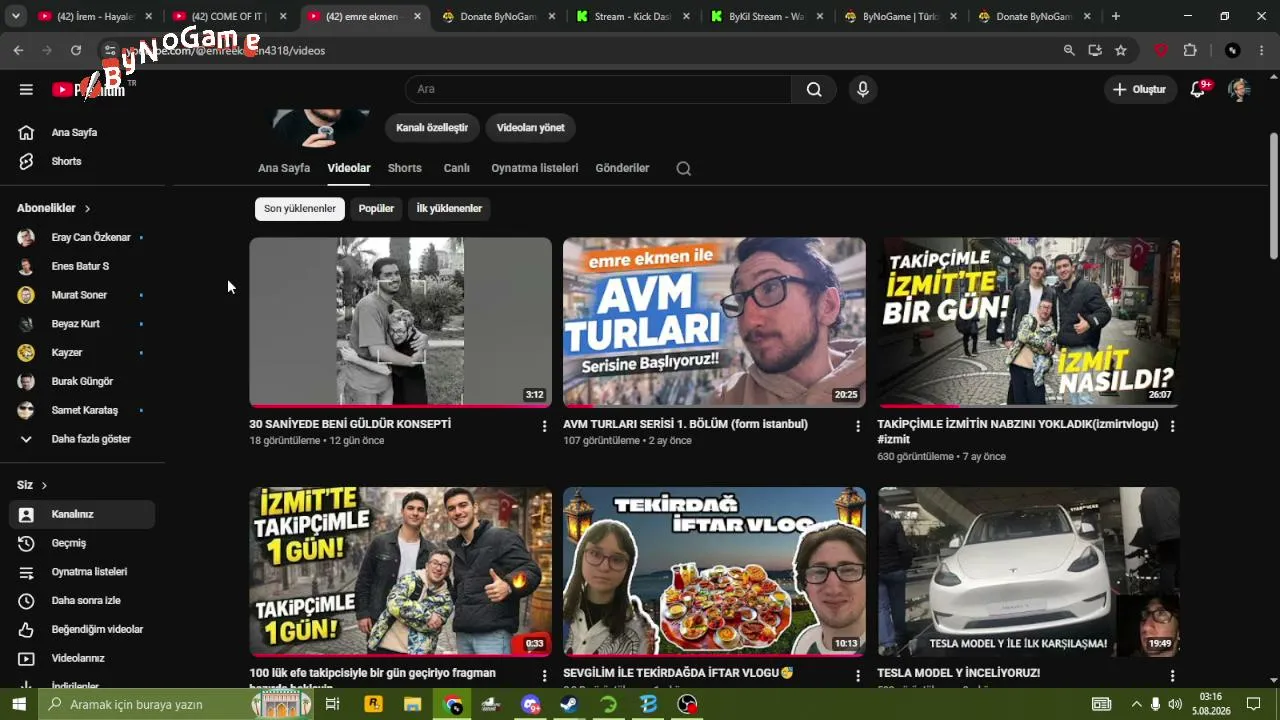
Task: Open a new browser tab
Action: (1116, 16)
